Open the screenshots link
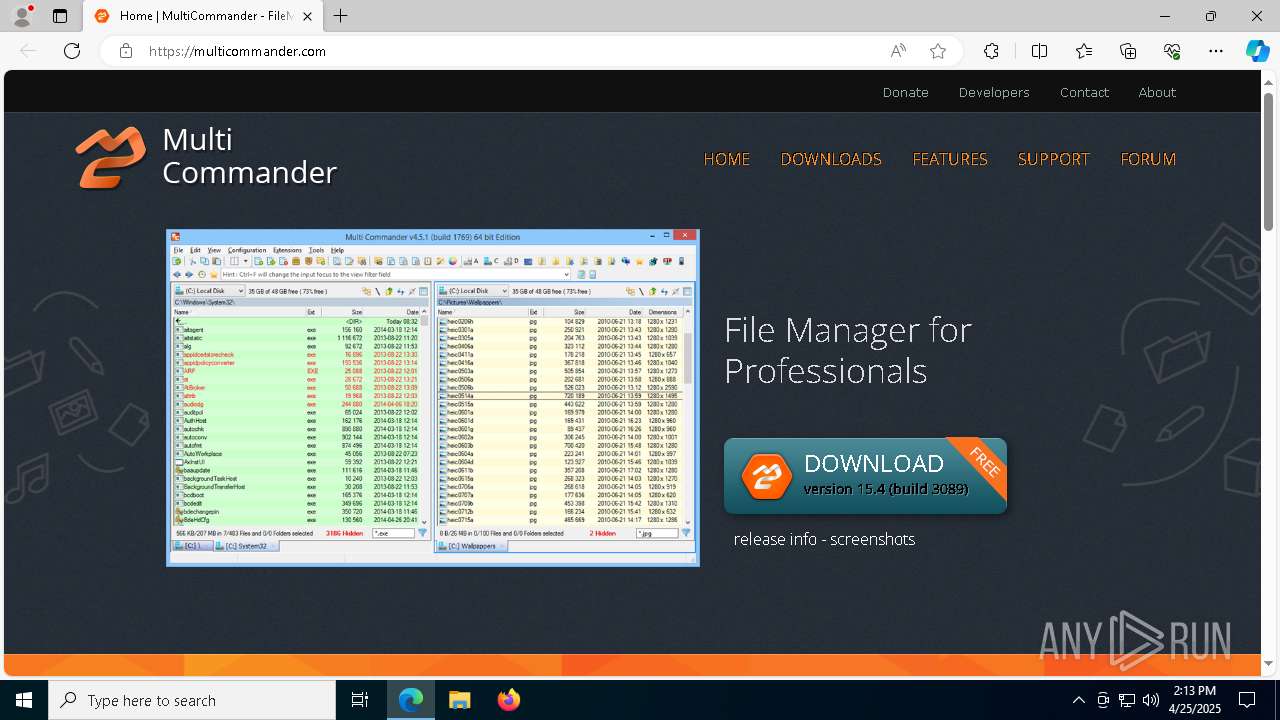The width and height of the screenshot is (1280, 720). point(872,539)
